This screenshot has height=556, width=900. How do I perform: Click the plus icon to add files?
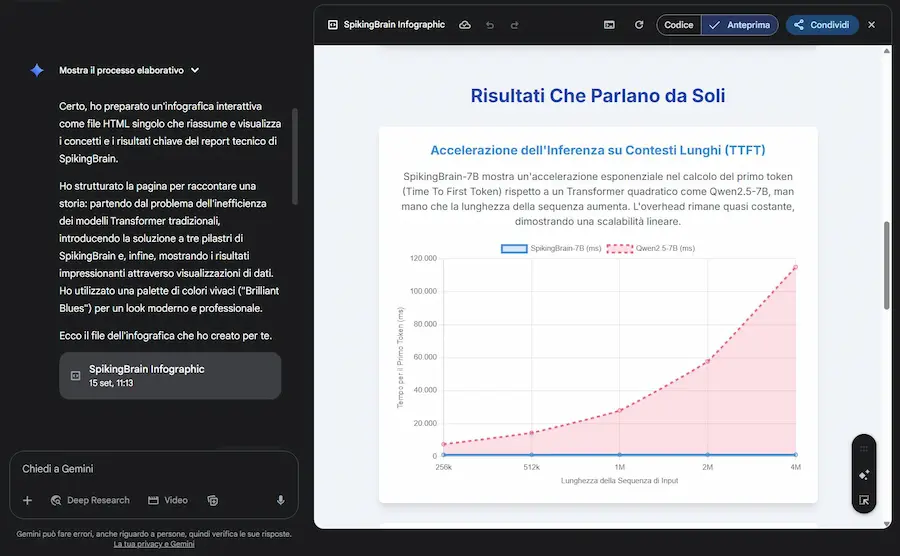(x=27, y=500)
